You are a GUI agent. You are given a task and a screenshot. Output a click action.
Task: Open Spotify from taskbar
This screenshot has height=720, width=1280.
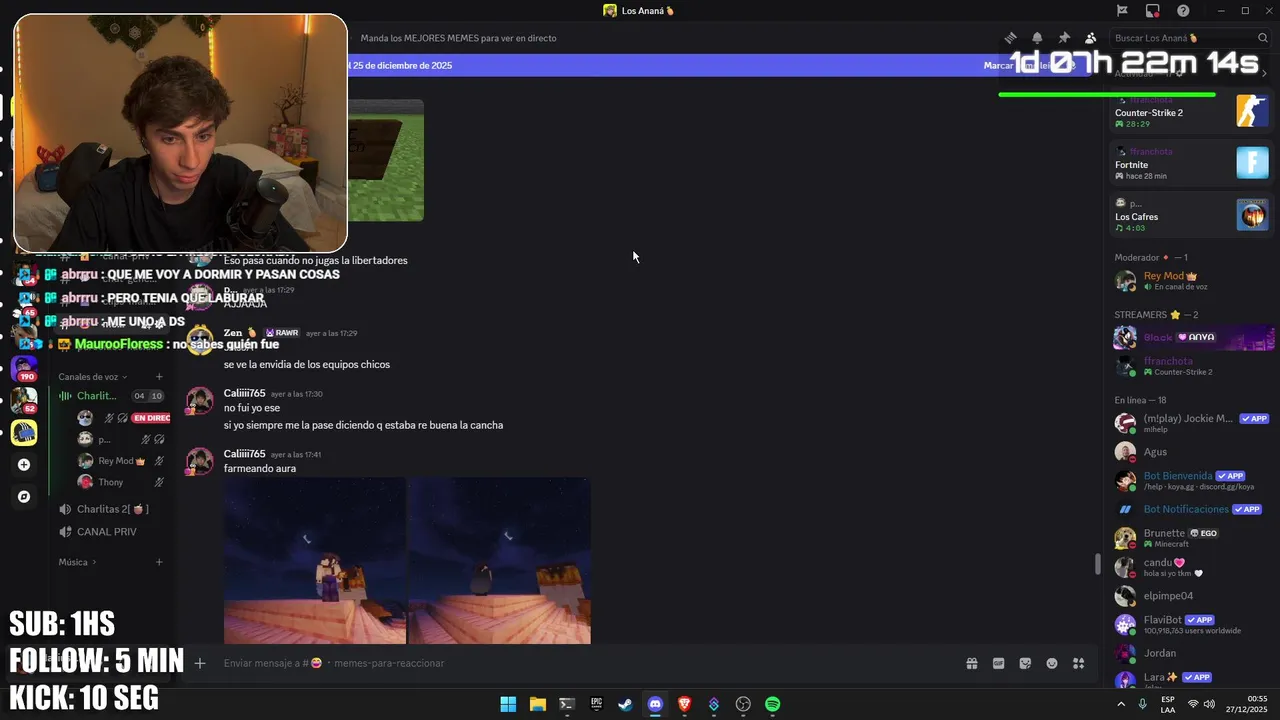(x=772, y=704)
